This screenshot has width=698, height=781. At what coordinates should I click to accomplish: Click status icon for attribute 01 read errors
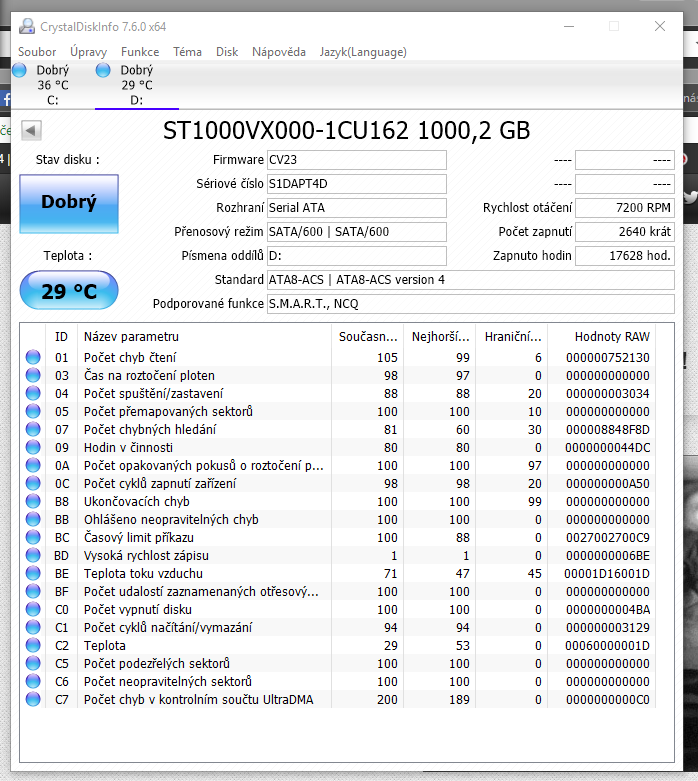click(33, 358)
